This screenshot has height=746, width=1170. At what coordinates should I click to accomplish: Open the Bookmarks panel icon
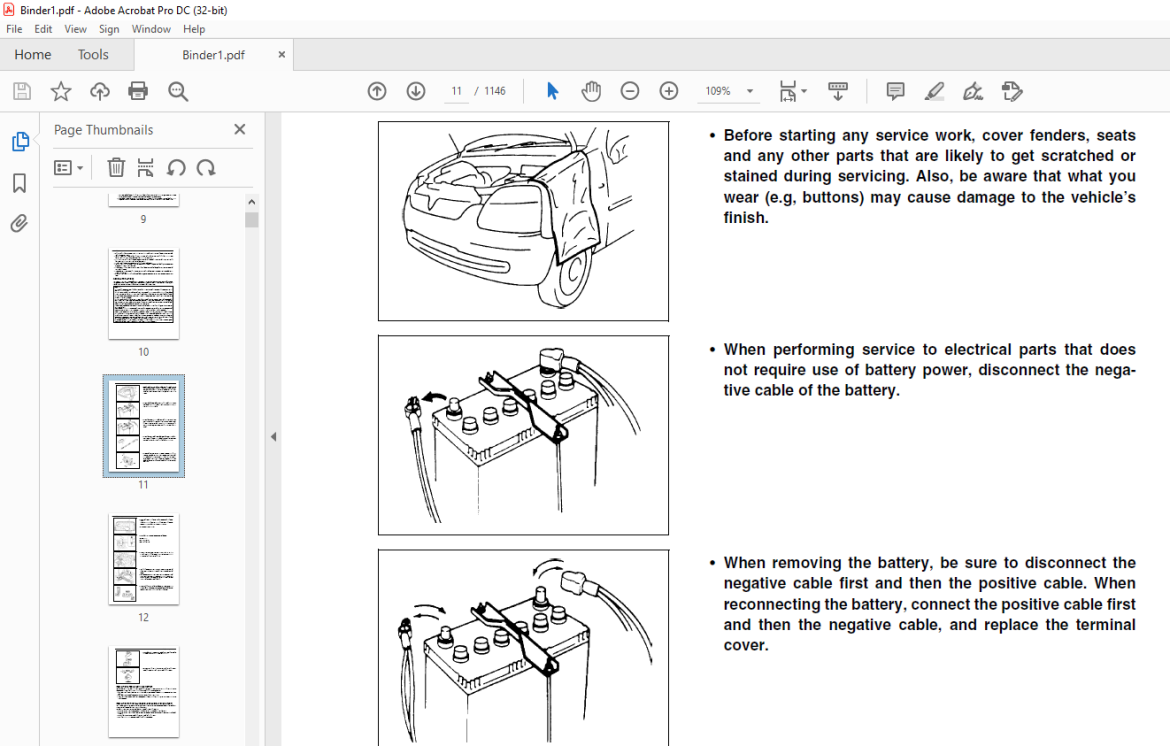(19, 183)
